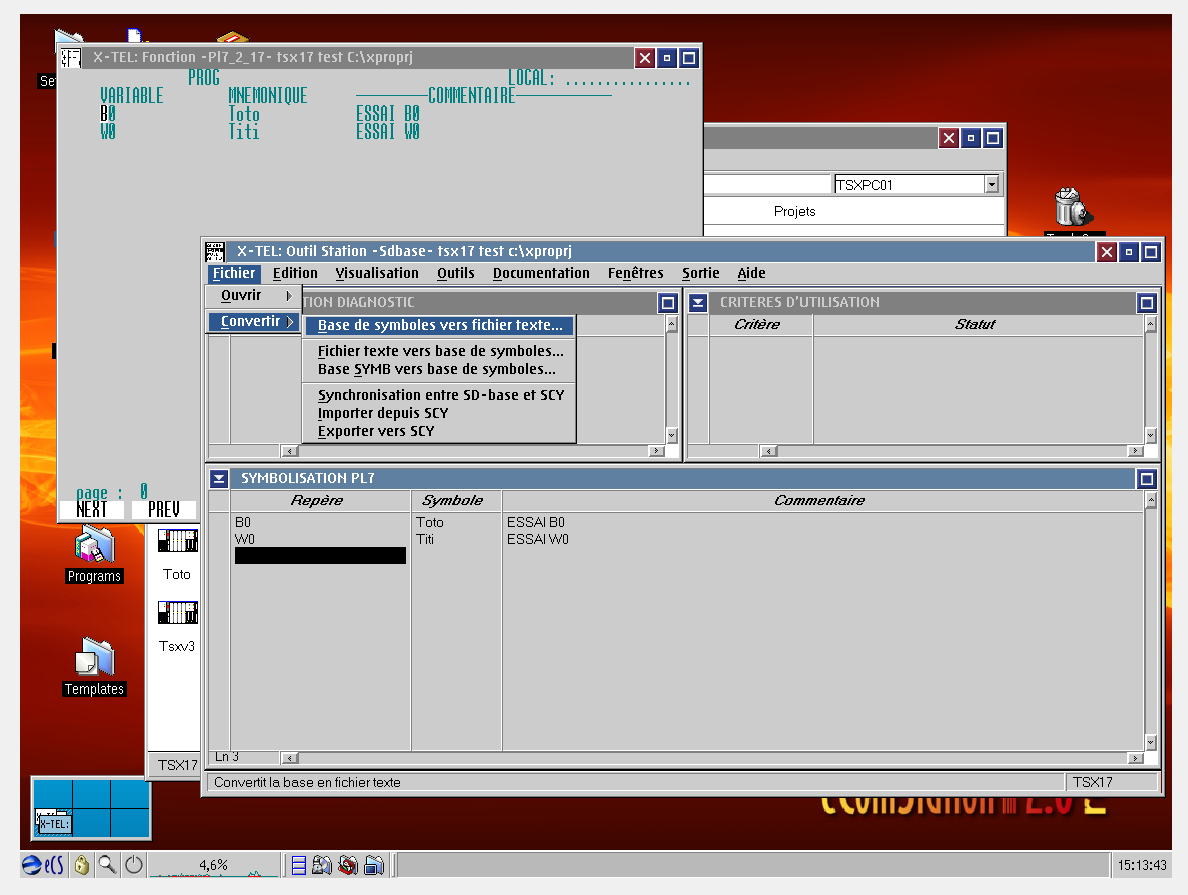Viewport: 1188px width, 895px height.
Task: Expand the Ouvrir submenu
Action: coord(253,296)
